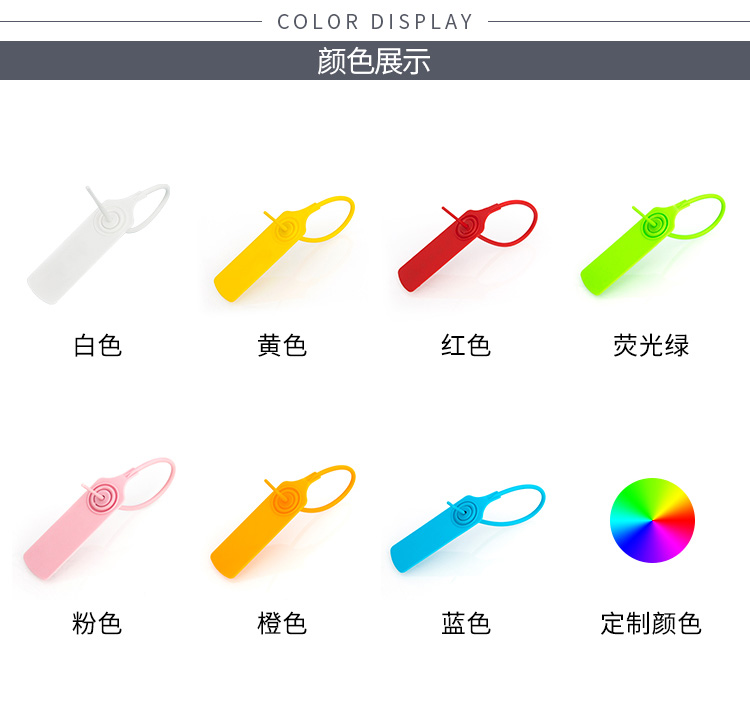Click the 黄色 label

[282, 346]
